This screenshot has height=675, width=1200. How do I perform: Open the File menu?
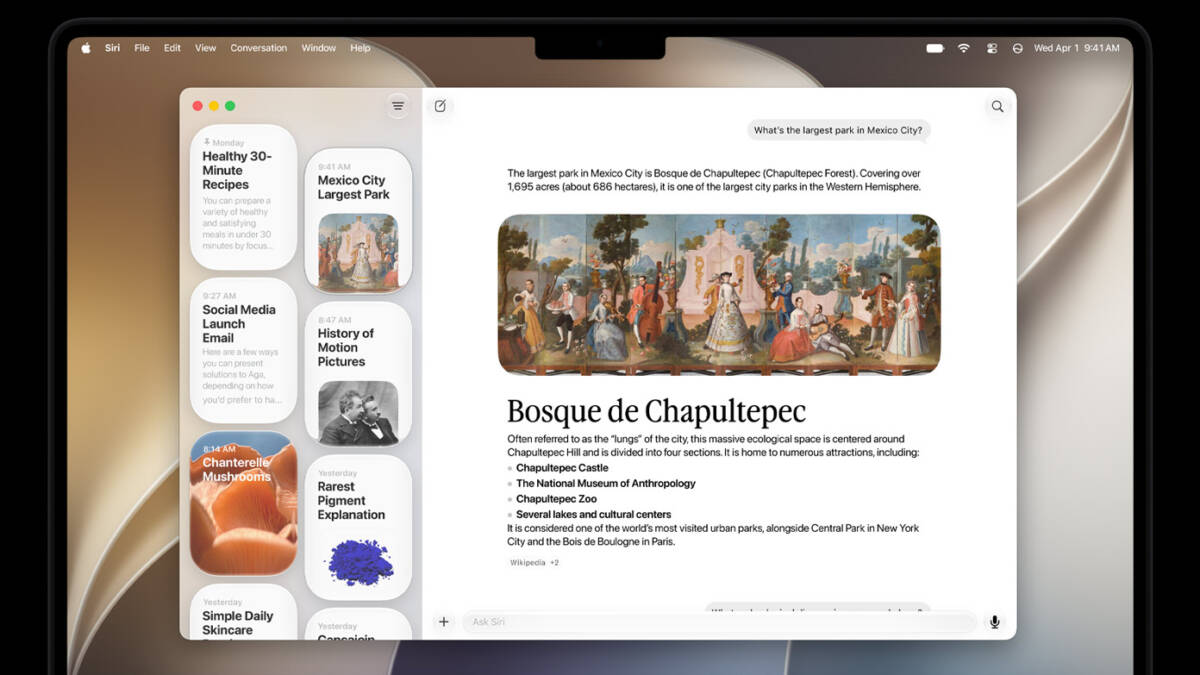[142, 48]
